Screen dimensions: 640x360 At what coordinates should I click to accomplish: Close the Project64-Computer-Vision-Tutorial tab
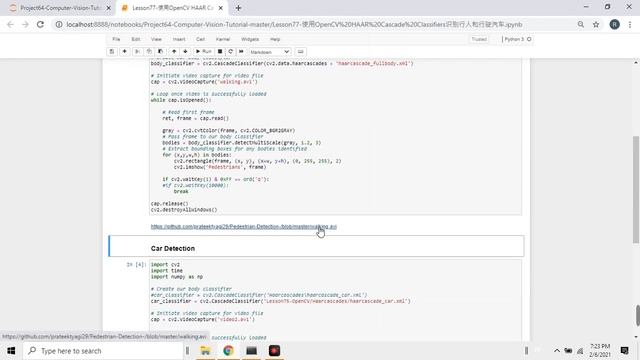click(x=109, y=8)
